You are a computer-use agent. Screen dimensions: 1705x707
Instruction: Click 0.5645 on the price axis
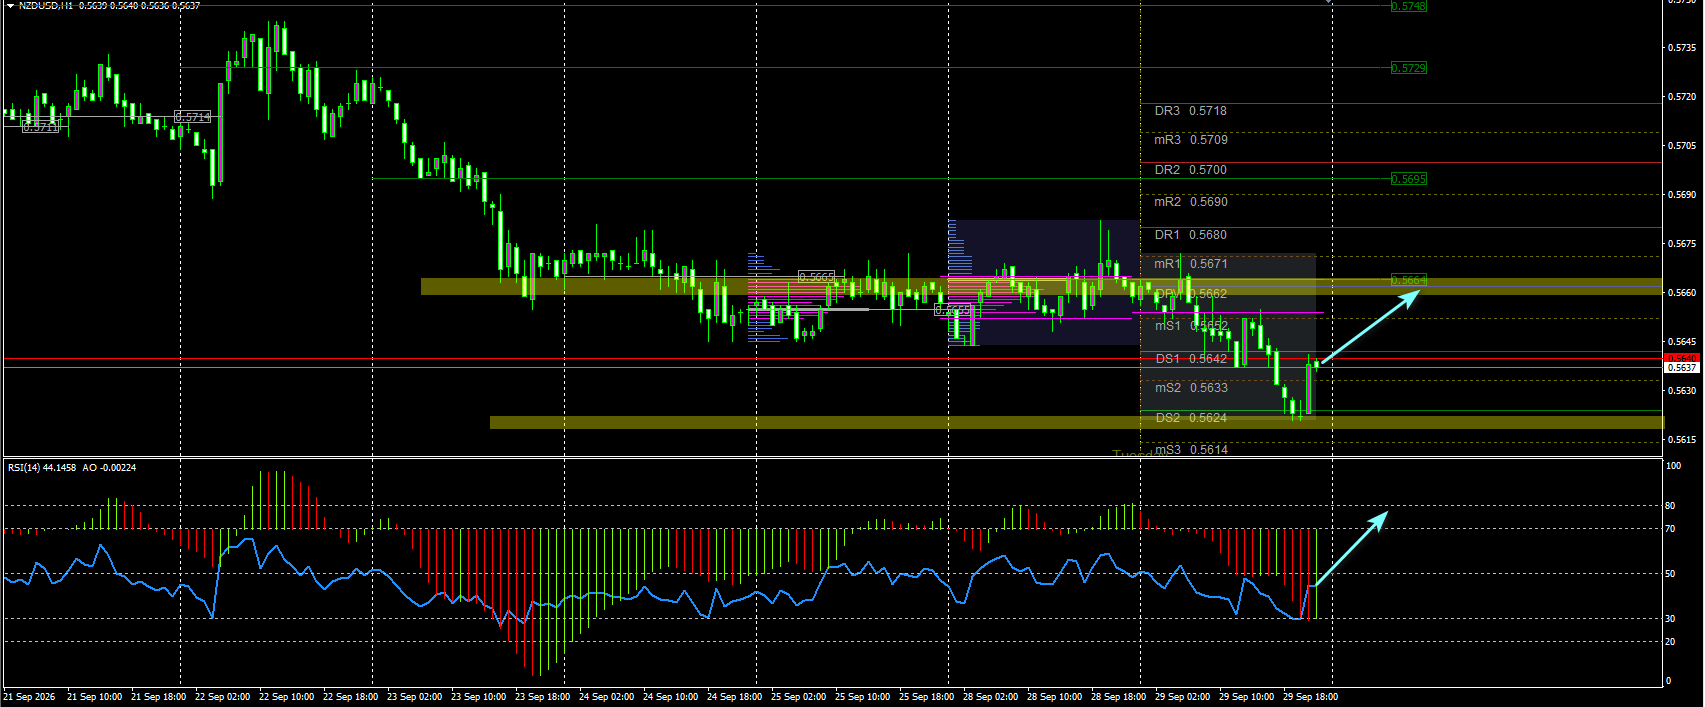(1681, 342)
